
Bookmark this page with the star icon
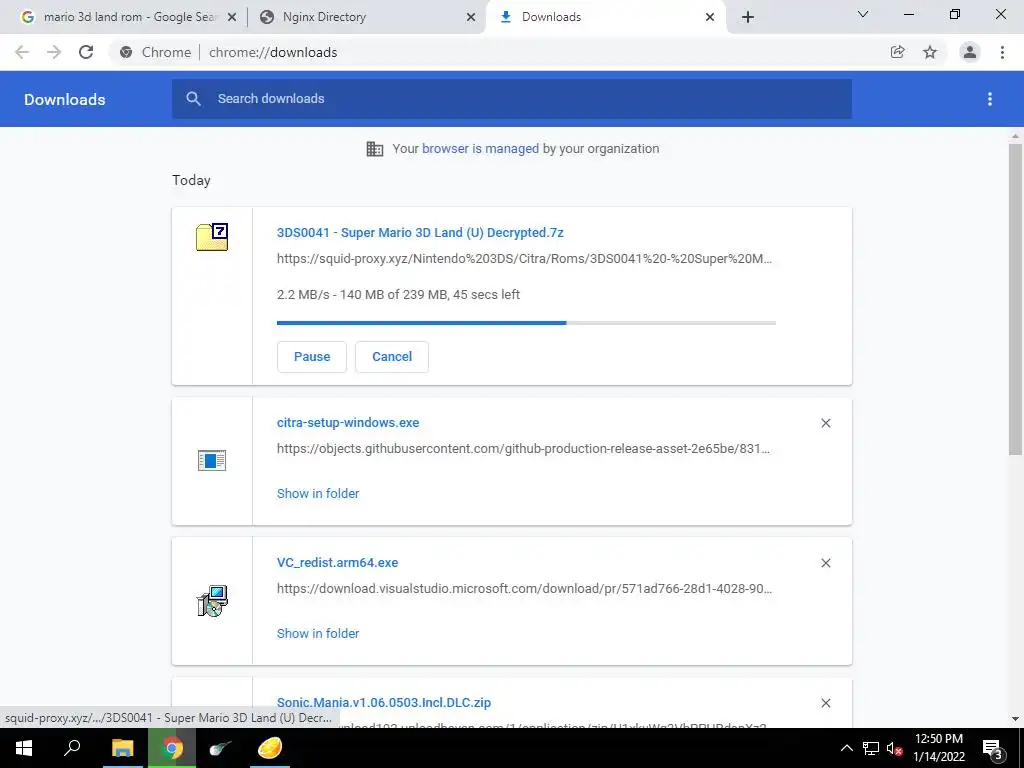[930, 52]
